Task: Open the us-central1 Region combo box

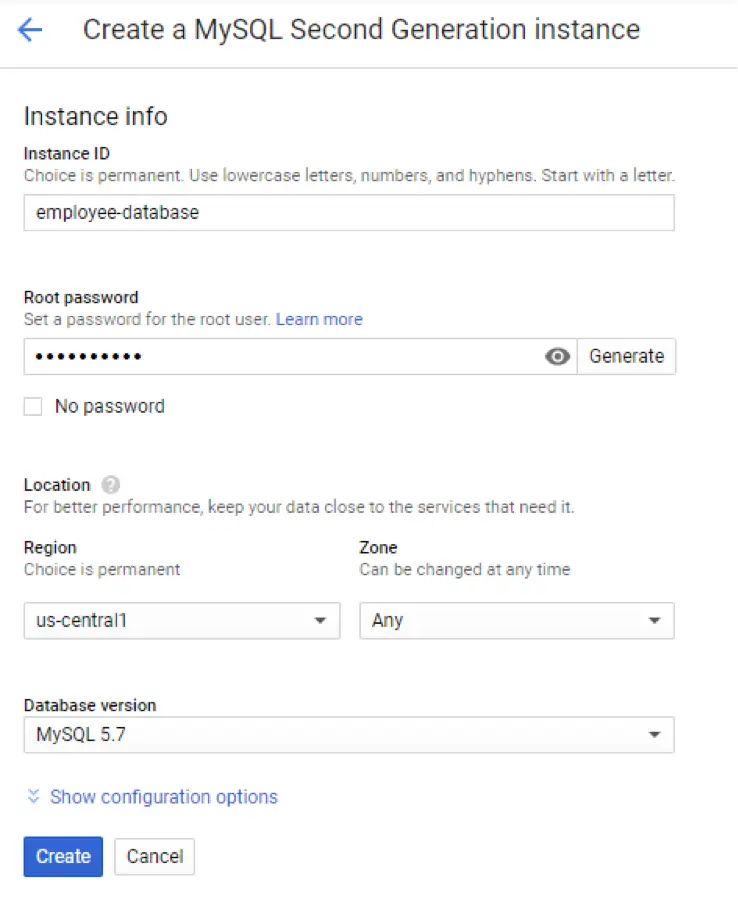Action: [x=170, y=621]
